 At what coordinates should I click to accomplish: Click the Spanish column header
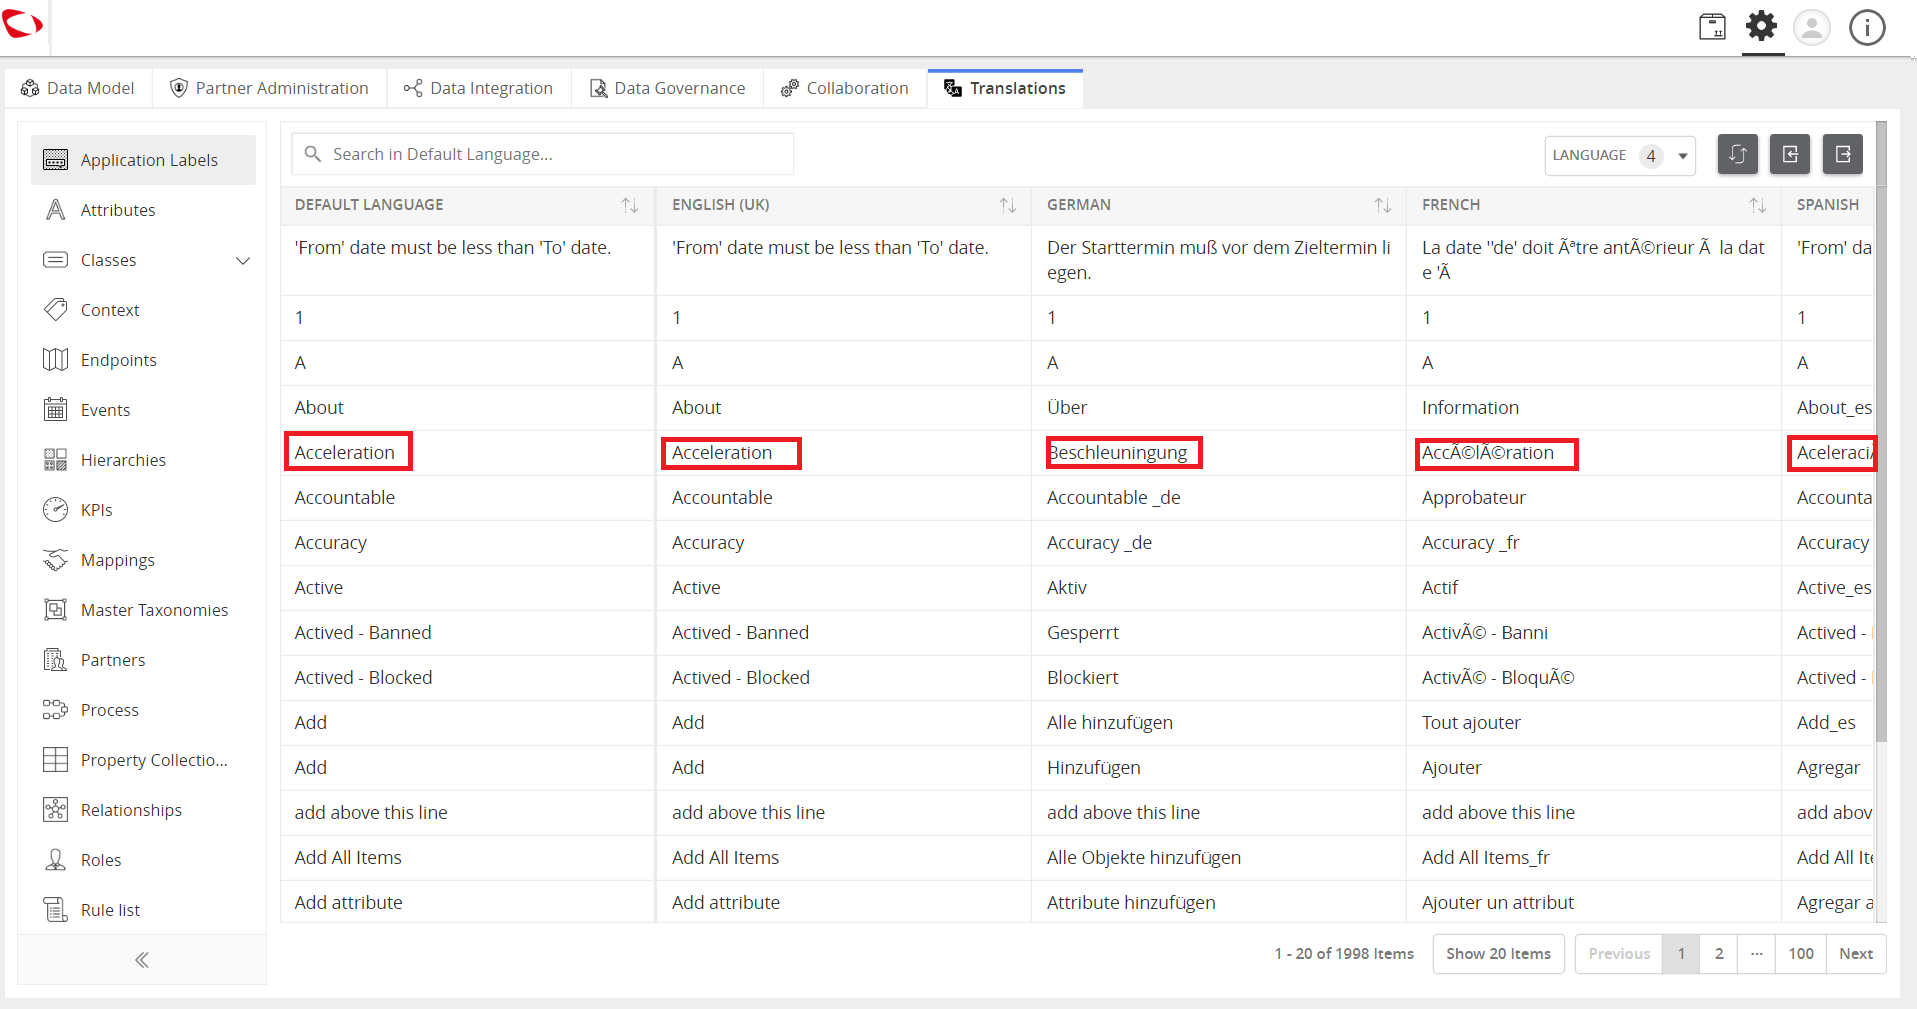coord(1828,205)
